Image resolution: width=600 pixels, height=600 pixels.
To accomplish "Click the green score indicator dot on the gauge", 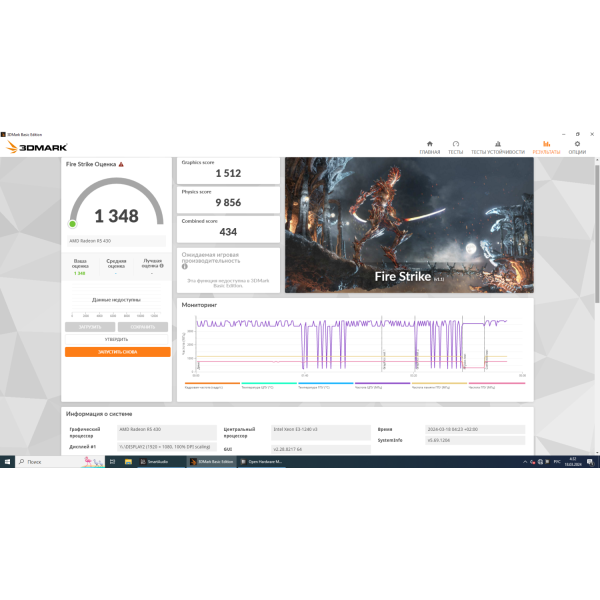I will tap(72, 224).
